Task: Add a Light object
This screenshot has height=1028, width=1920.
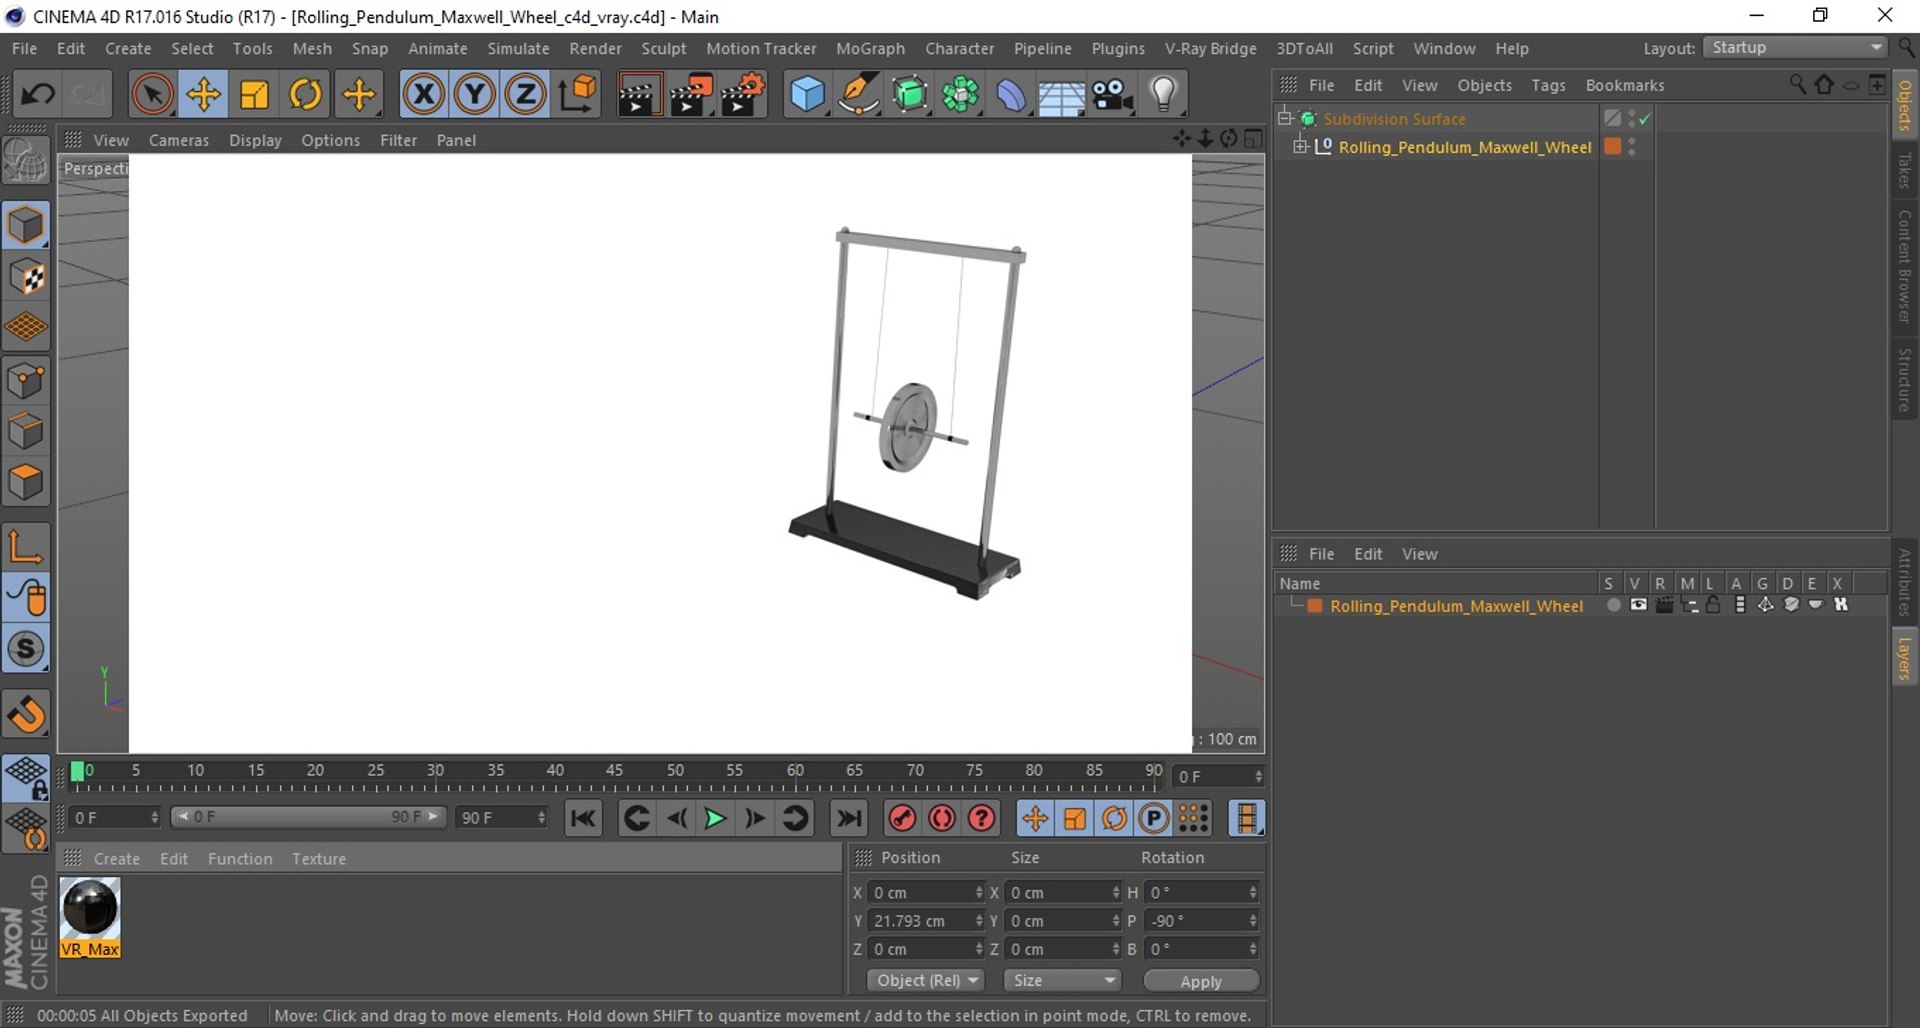Action: coord(1163,95)
